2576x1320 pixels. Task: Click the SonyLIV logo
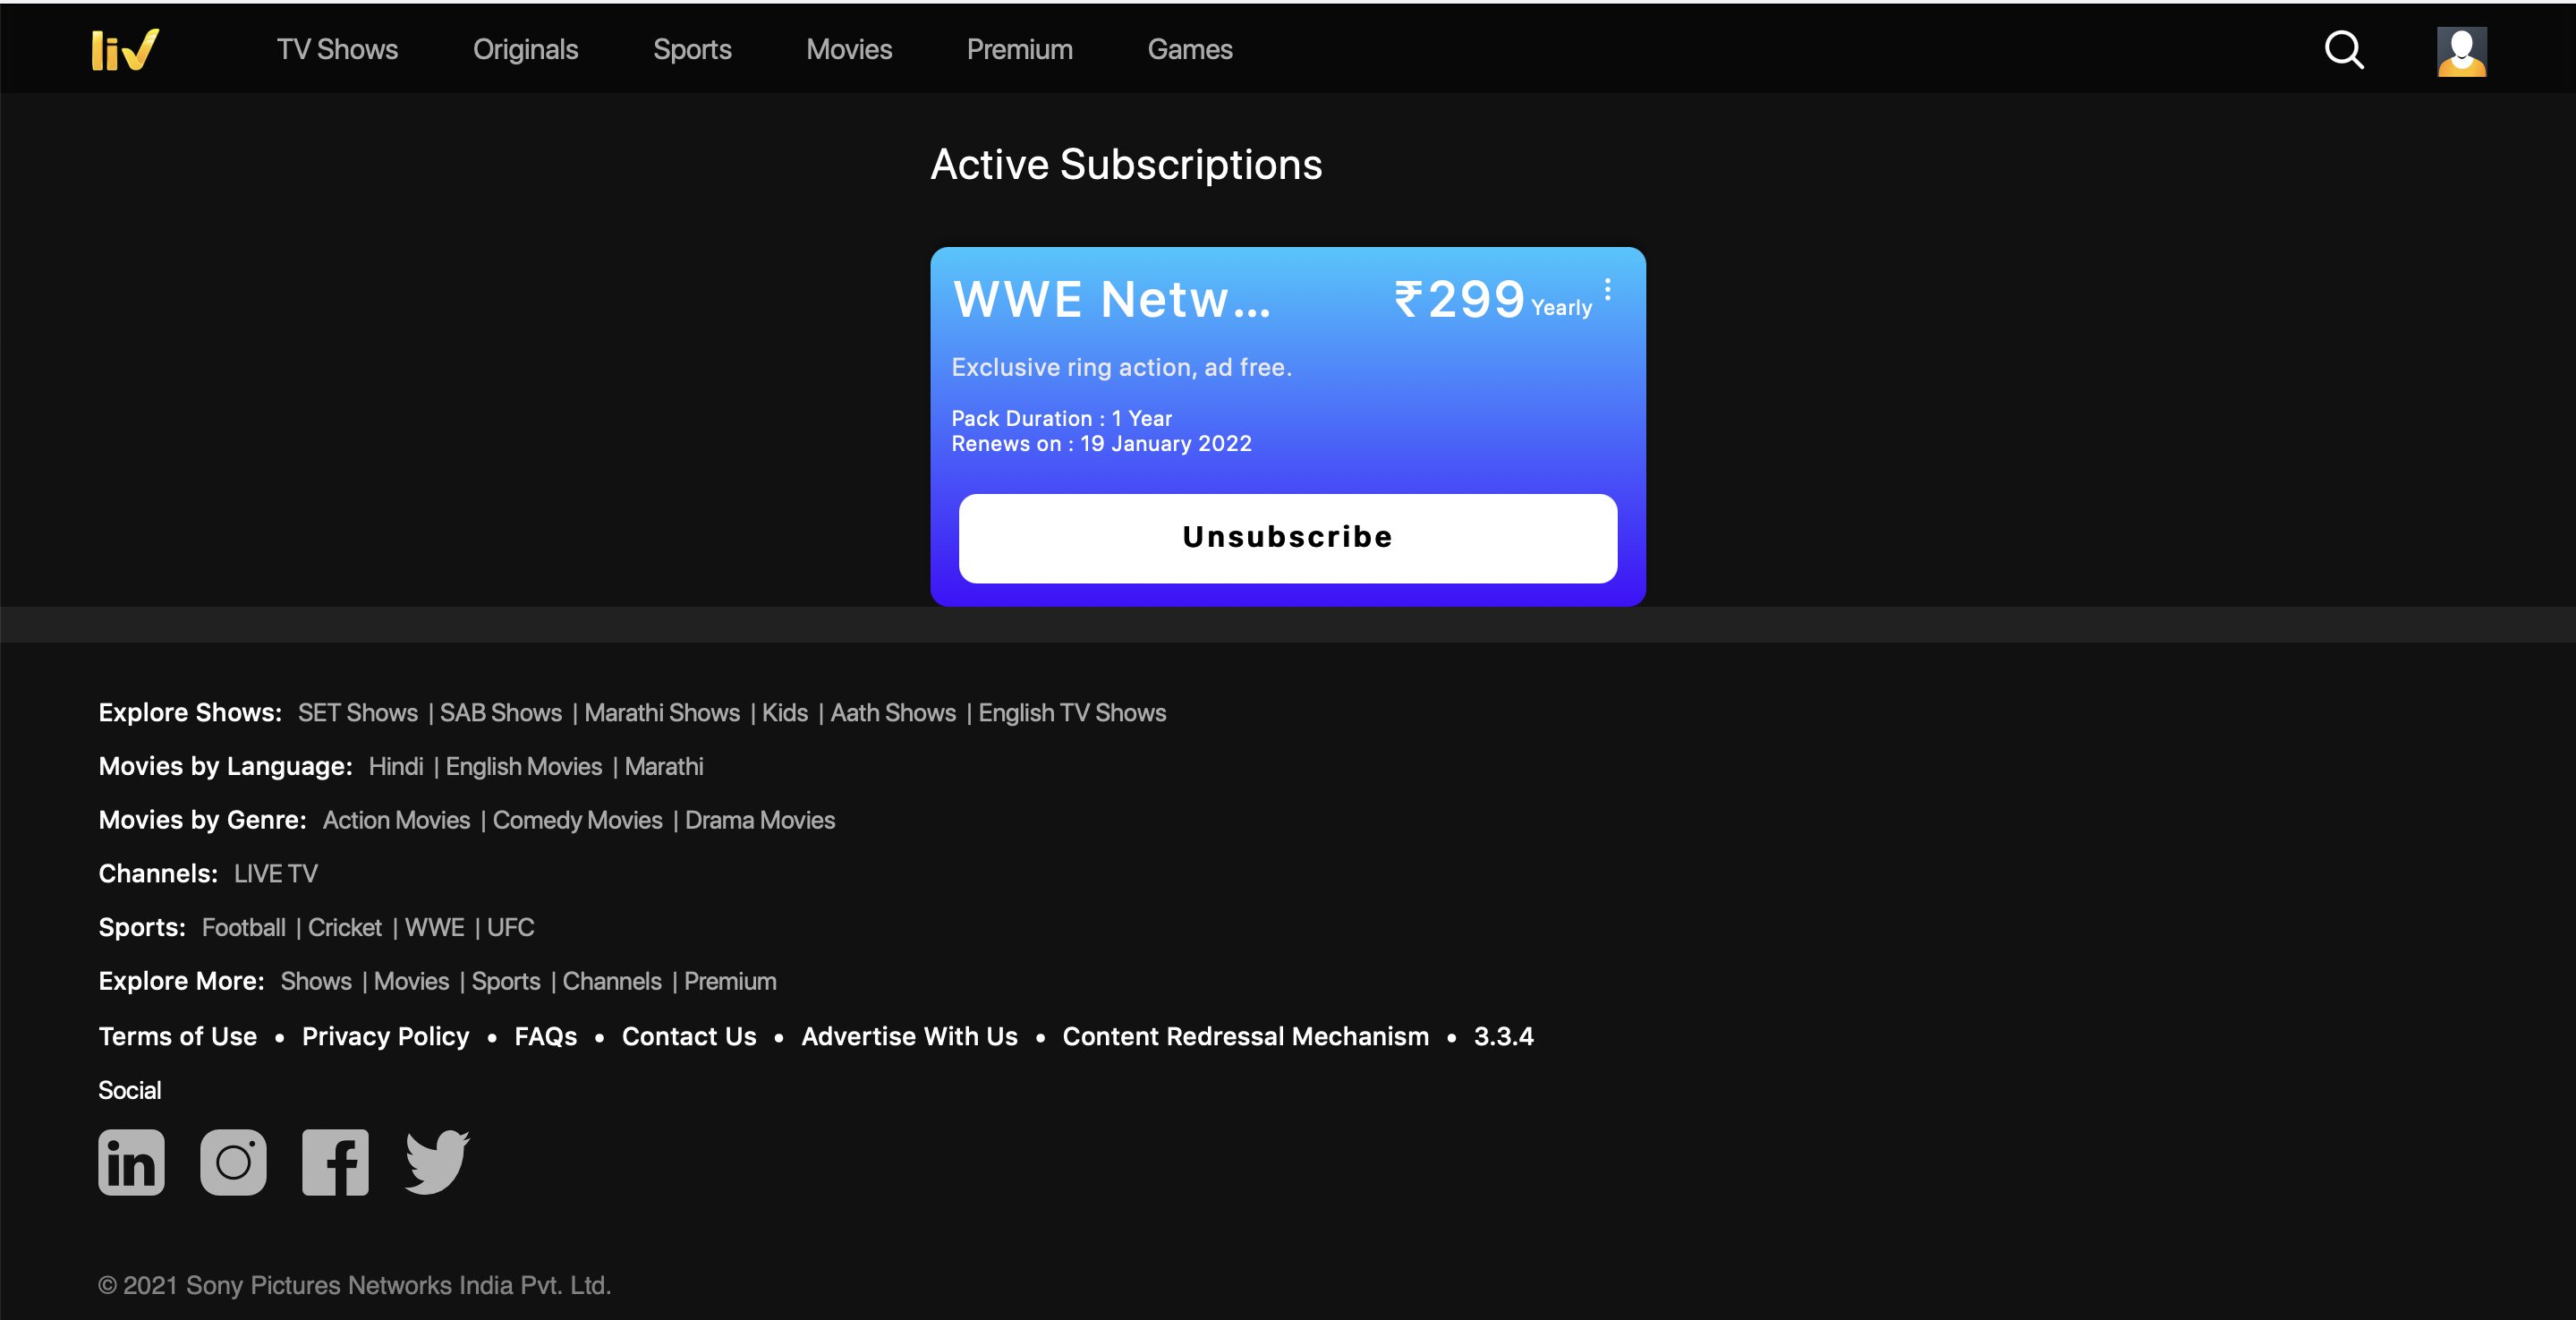pos(125,50)
